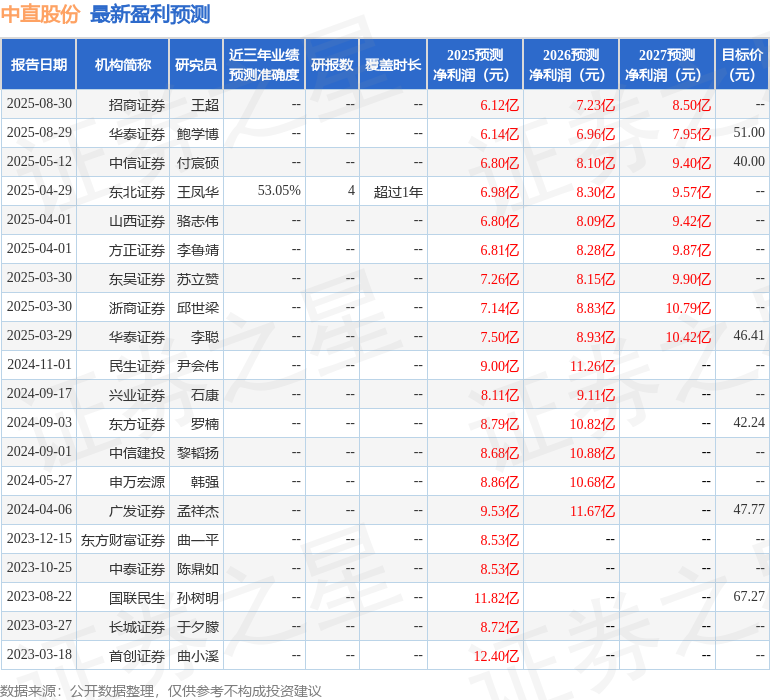The height and width of the screenshot is (700, 770).
Task: Click the 近三年业绩预测准确度 column header
Action: [x=264, y=65]
